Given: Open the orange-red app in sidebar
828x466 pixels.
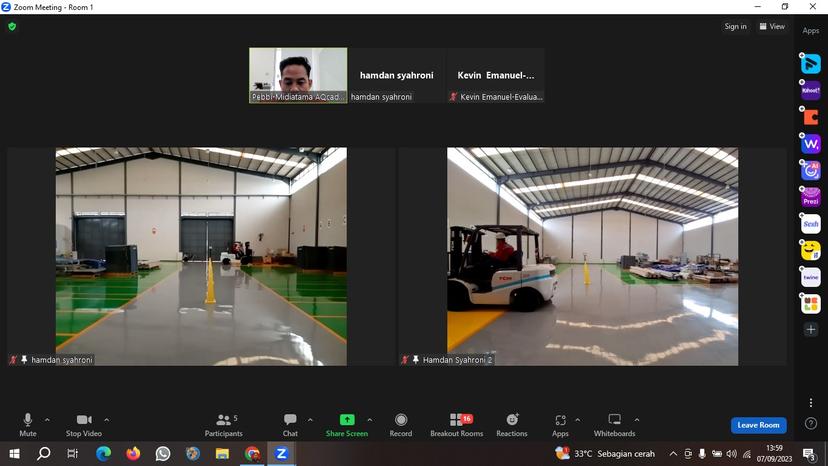Looking at the screenshot, I should (x=811, y=117).
